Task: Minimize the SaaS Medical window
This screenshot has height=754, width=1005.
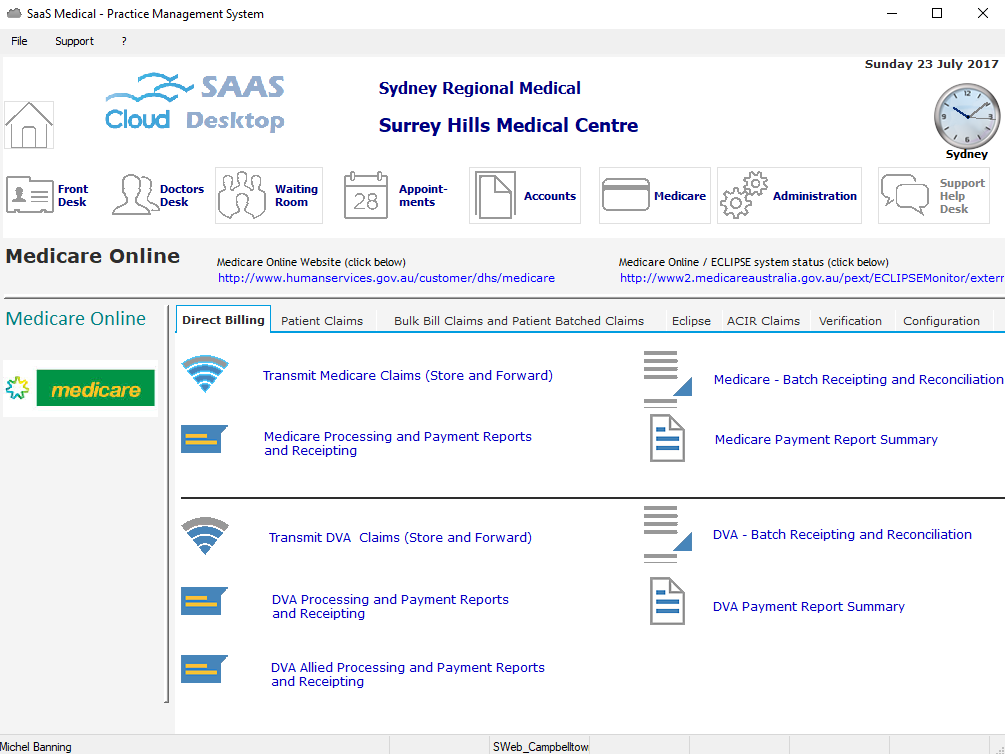Action: [892, 13]
